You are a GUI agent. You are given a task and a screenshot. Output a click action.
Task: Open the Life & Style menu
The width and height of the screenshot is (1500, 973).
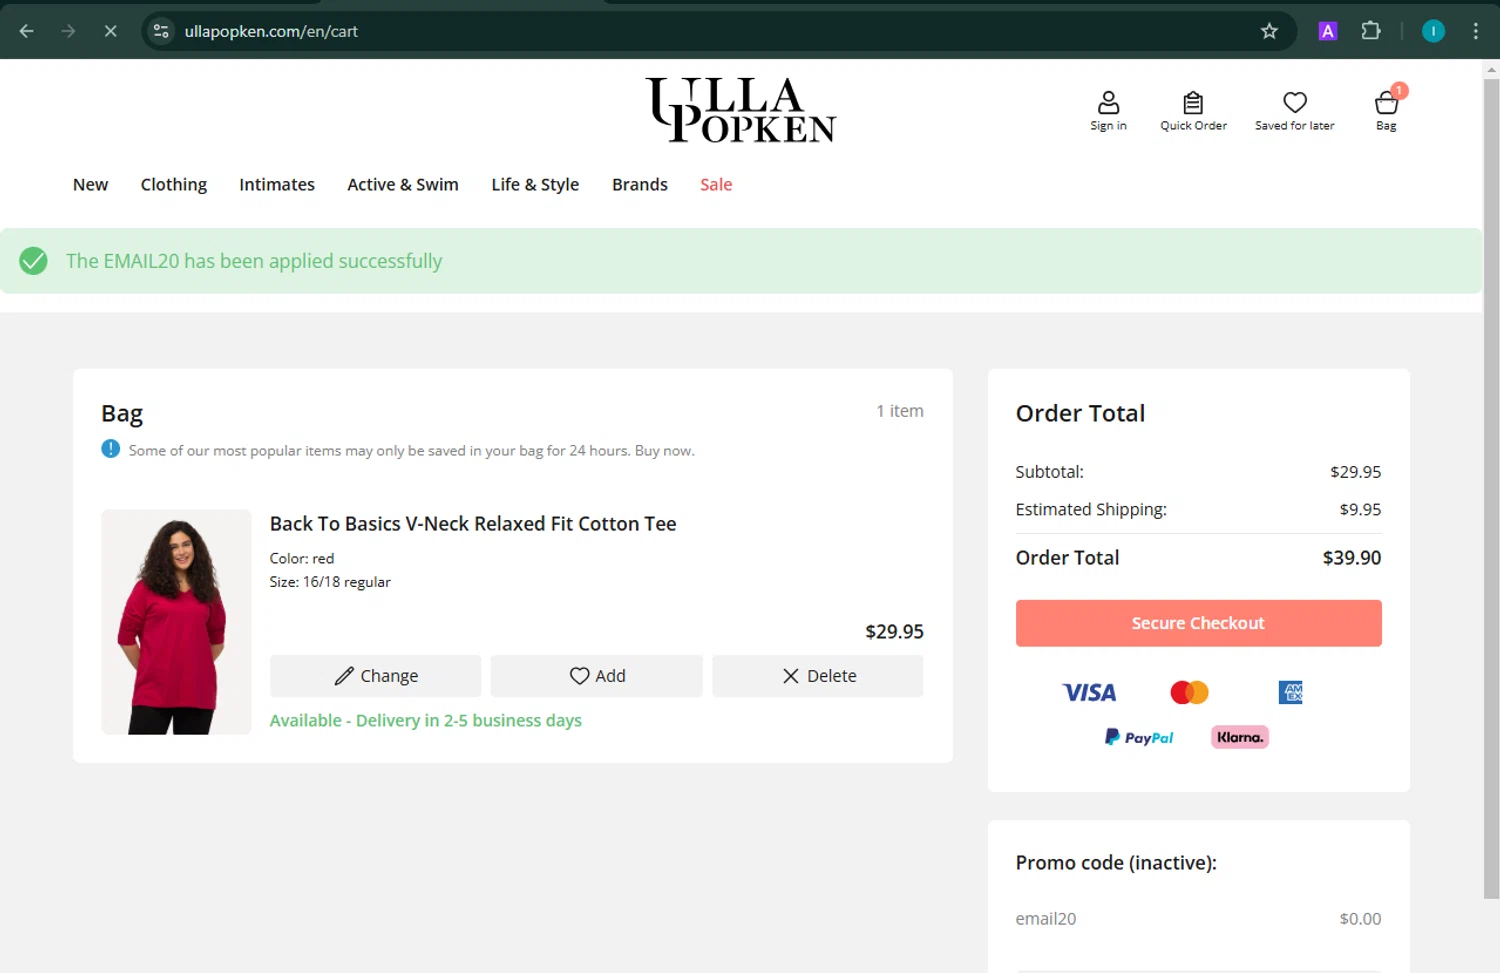point(535,185)
